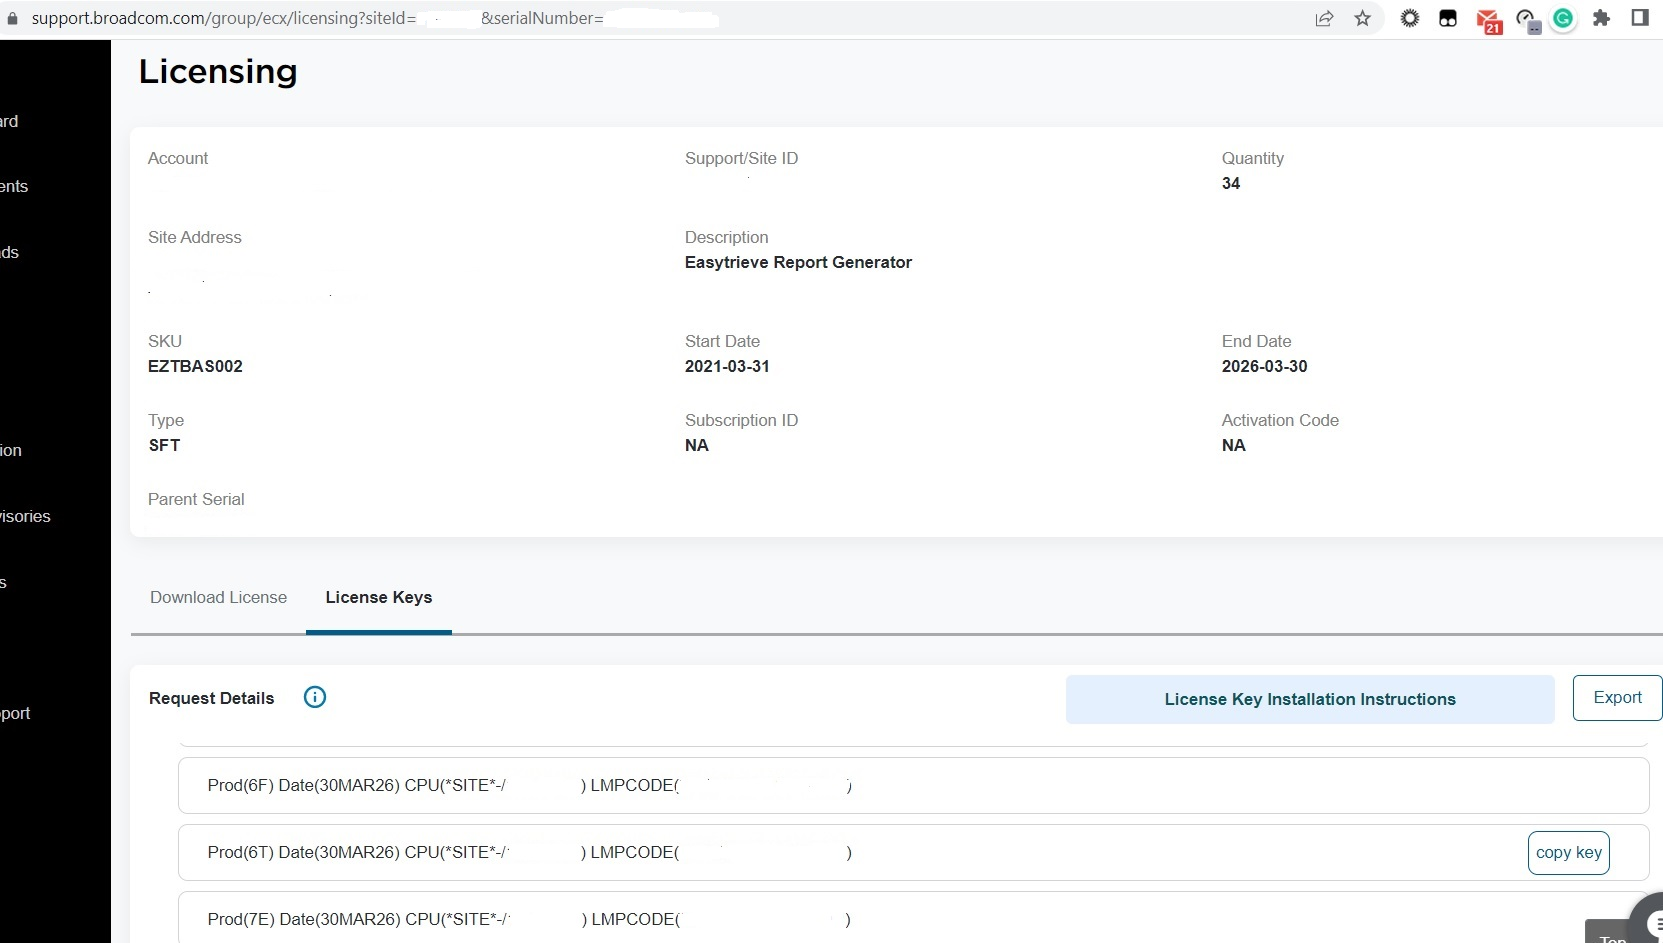Click the Export button
This screenshot has height=943, width=1663.
1617,698
